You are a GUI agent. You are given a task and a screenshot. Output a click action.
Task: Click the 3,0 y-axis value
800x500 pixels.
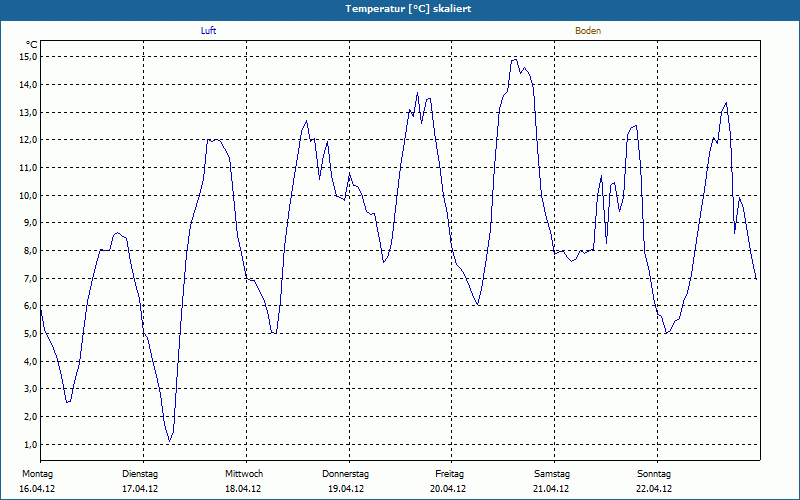pyautogui.click(x=31, y=389)
